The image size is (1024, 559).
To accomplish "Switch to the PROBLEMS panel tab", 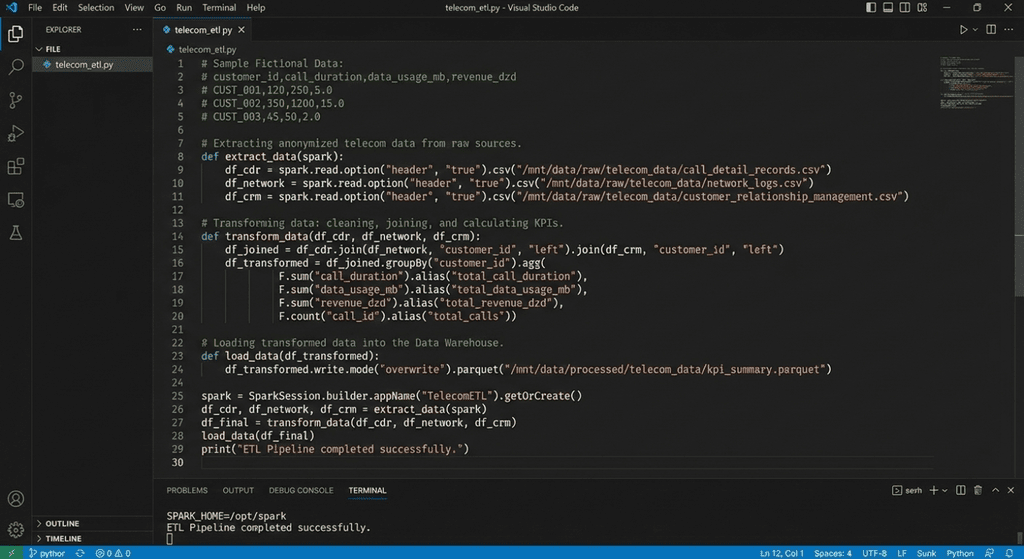I will (187, 490).
